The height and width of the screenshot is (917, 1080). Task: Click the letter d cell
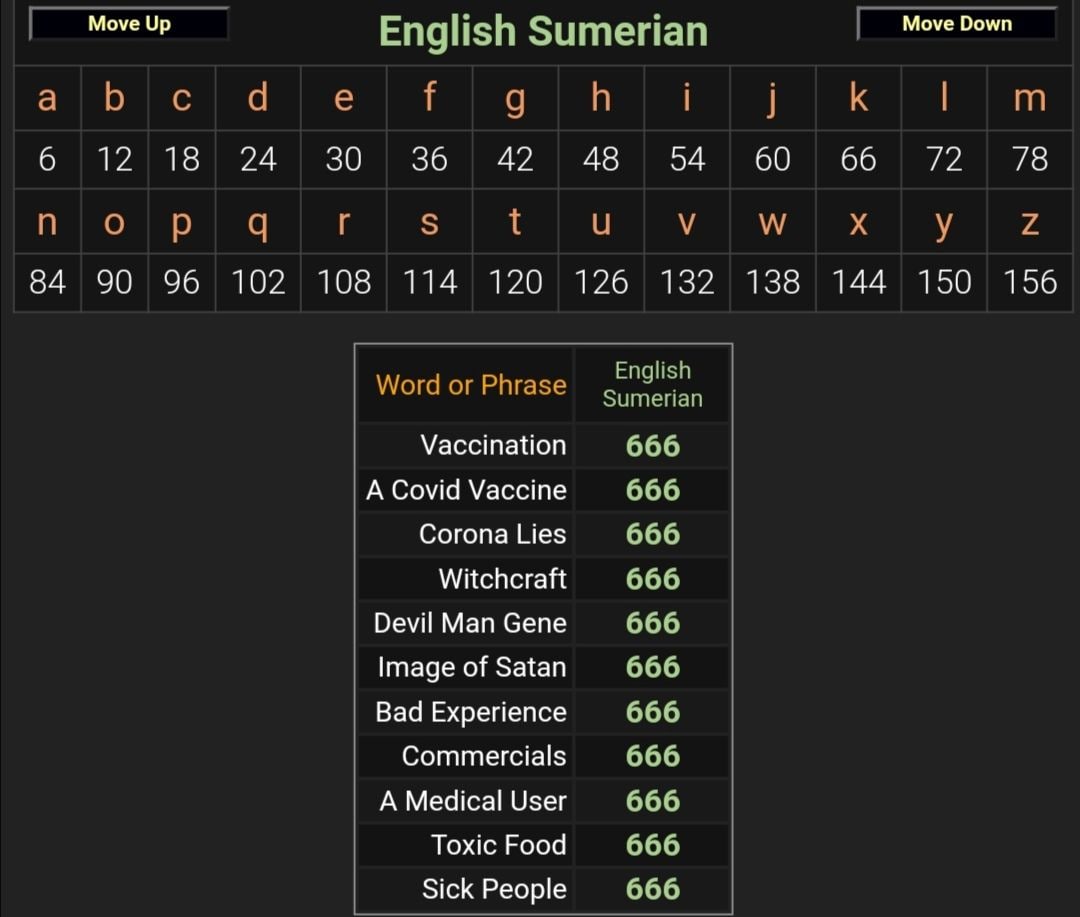258,98
